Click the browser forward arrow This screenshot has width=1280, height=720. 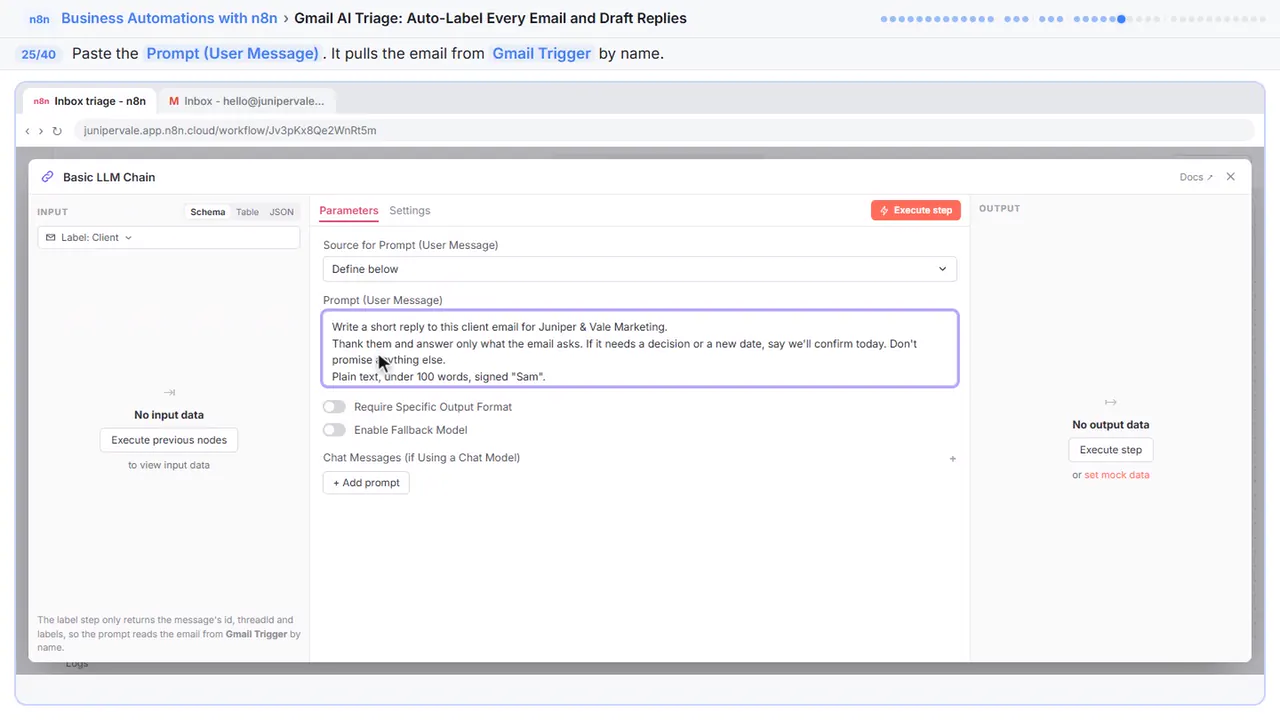pyautogui.click(x=41, y=131)
